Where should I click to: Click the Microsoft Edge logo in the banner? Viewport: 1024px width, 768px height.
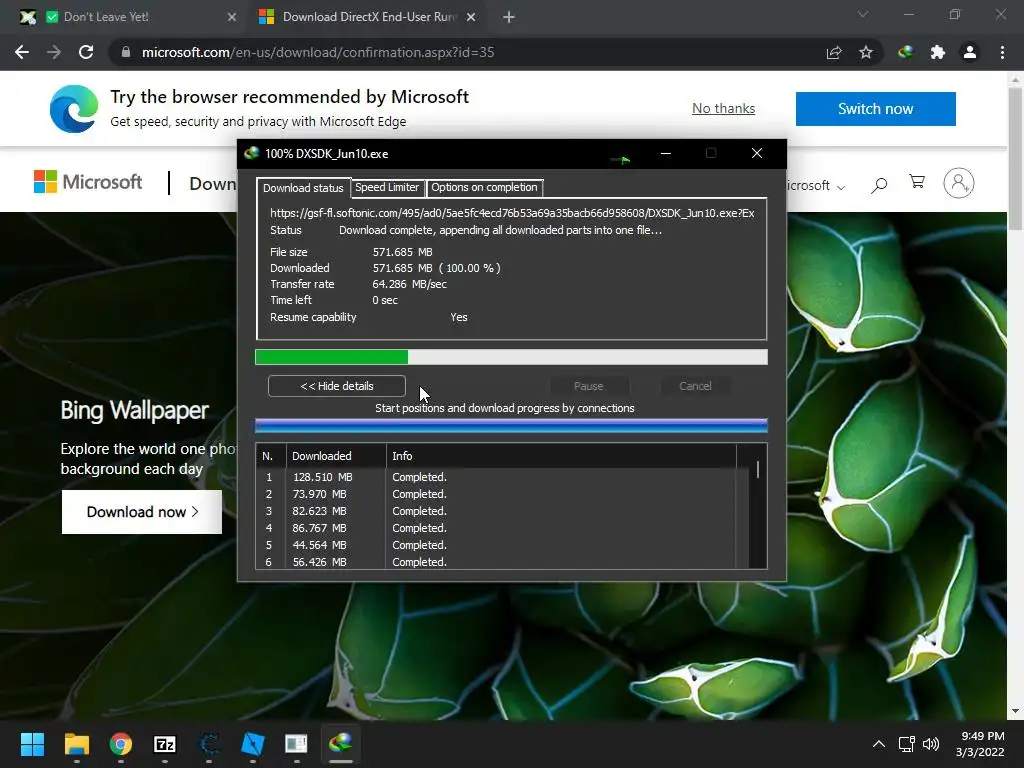click(x=74, y=108)
